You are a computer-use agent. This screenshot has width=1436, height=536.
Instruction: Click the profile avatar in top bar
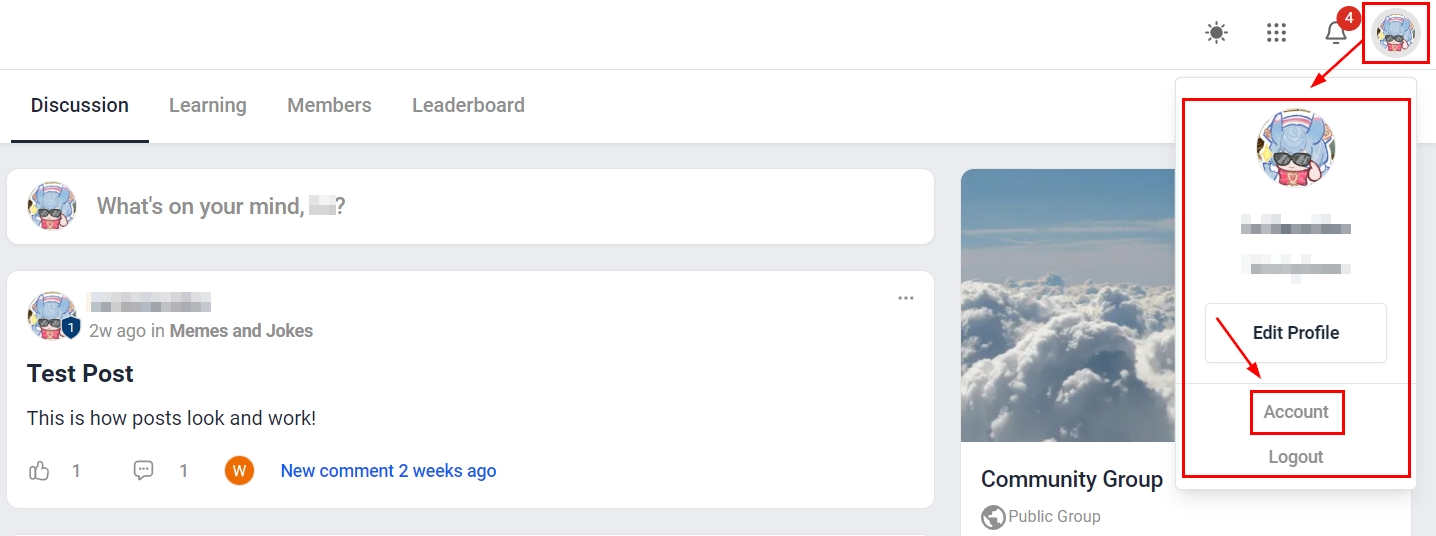click(1396, 34)
